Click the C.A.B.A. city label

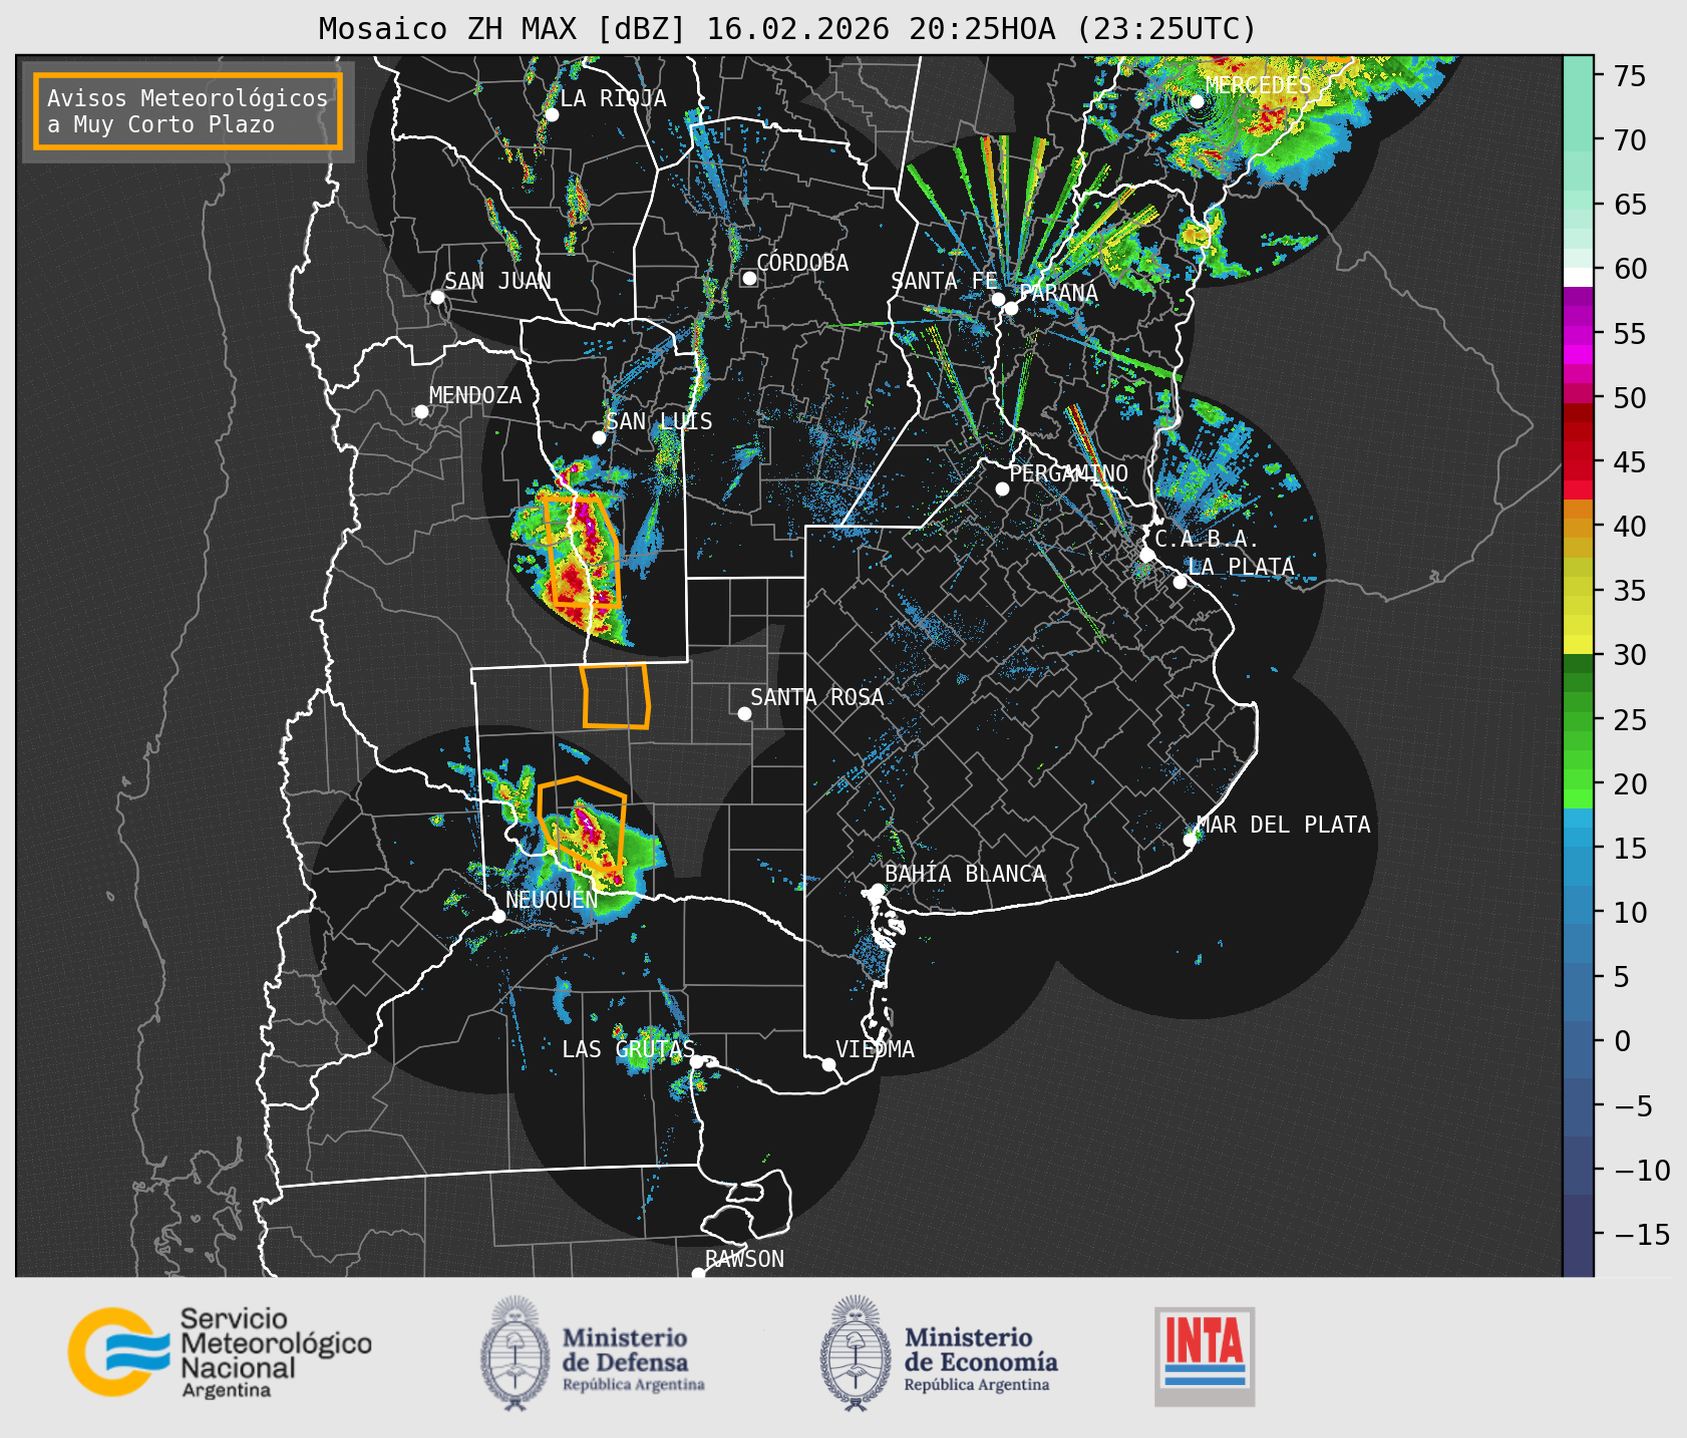click(x=1206, y=539)
